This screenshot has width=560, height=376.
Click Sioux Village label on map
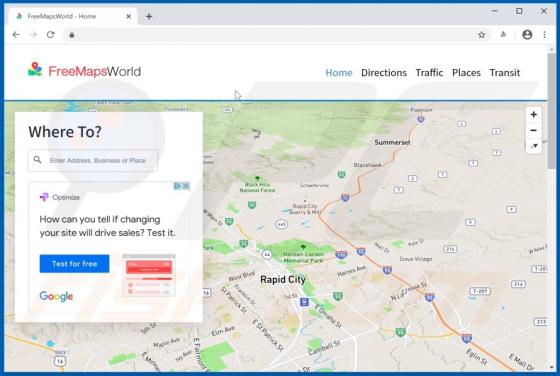click(415, 259)
